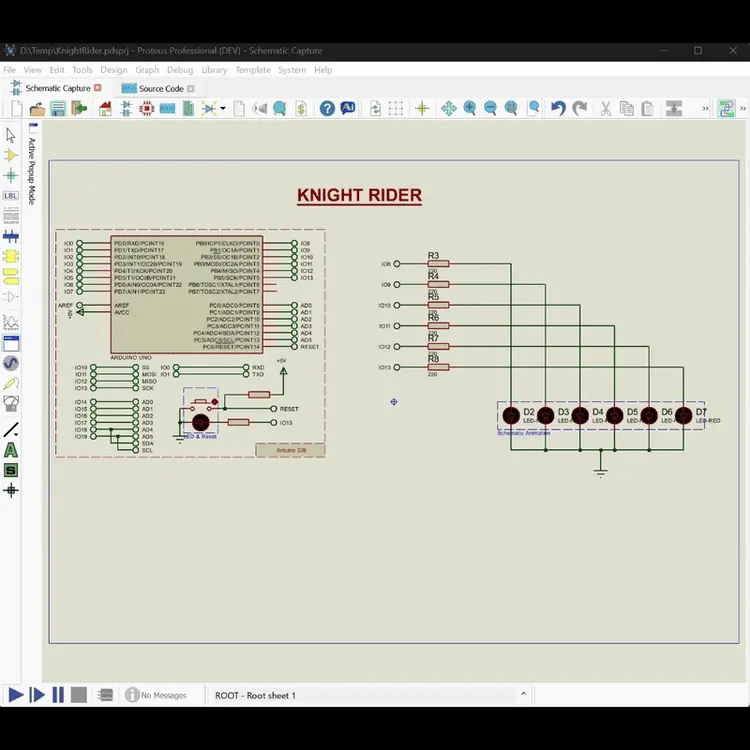Pause the simulation
Screen dimensions: 750x750
coord(58,695)
